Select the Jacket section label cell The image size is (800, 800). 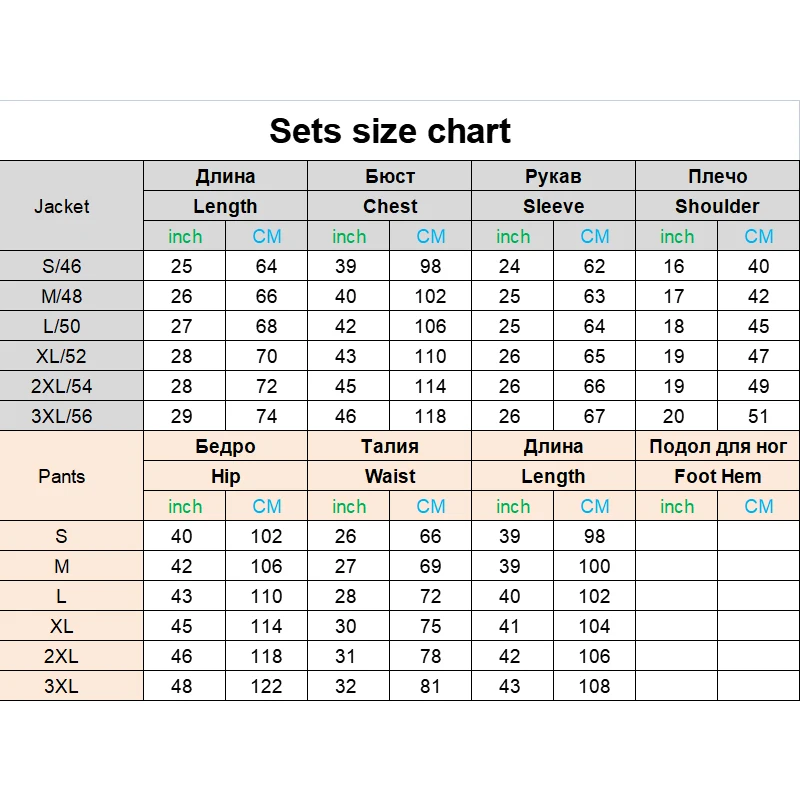pos(62,206)
